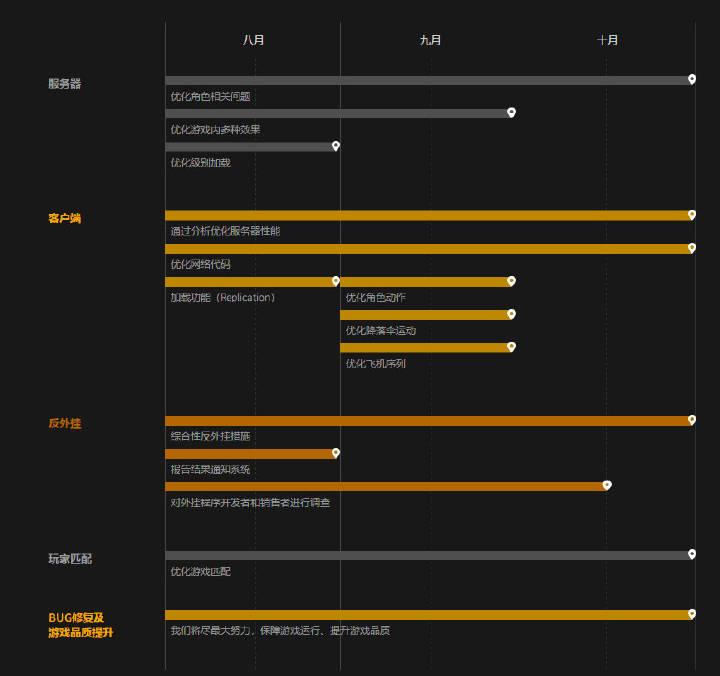Click the pin ending the 优化降落伞运动 bar
The image size is (720, 676).
[x=511, y=314]
